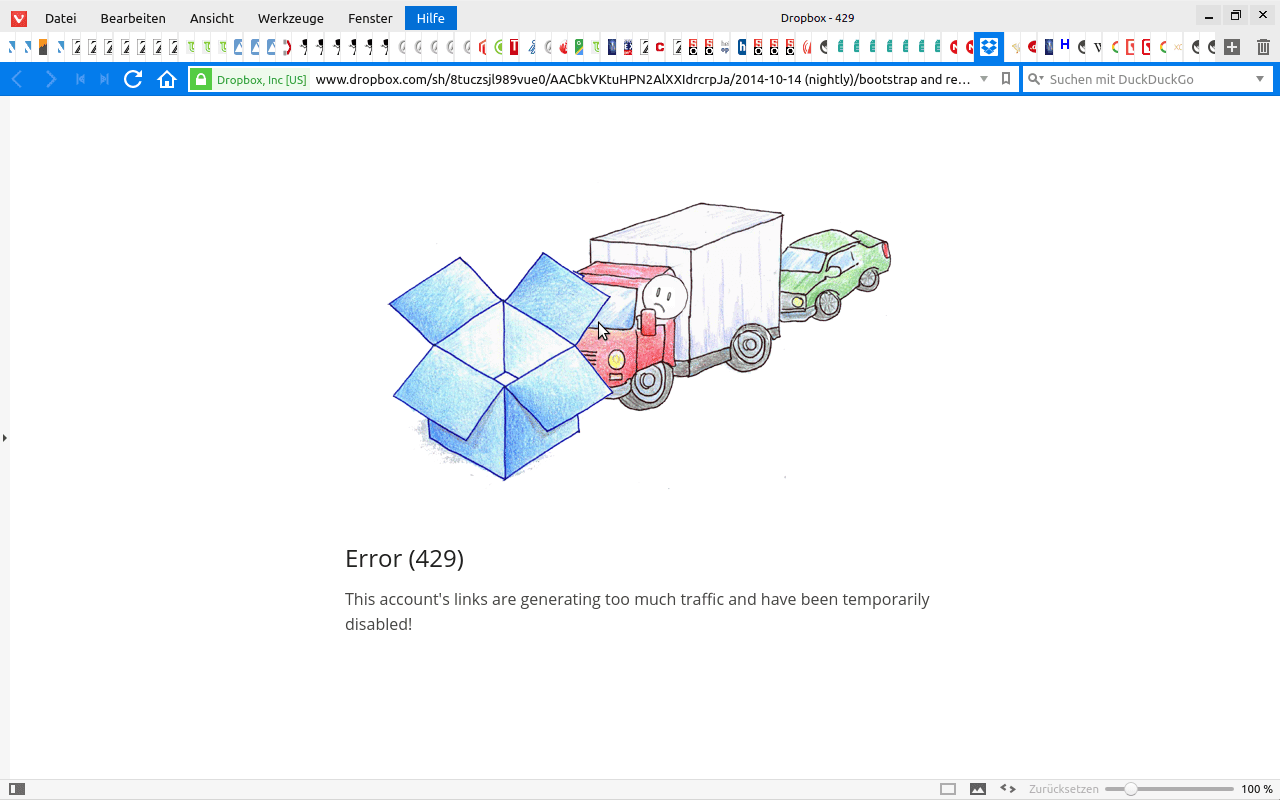
Task: Go forward to the next page
Action: click(x=50, y=79)
